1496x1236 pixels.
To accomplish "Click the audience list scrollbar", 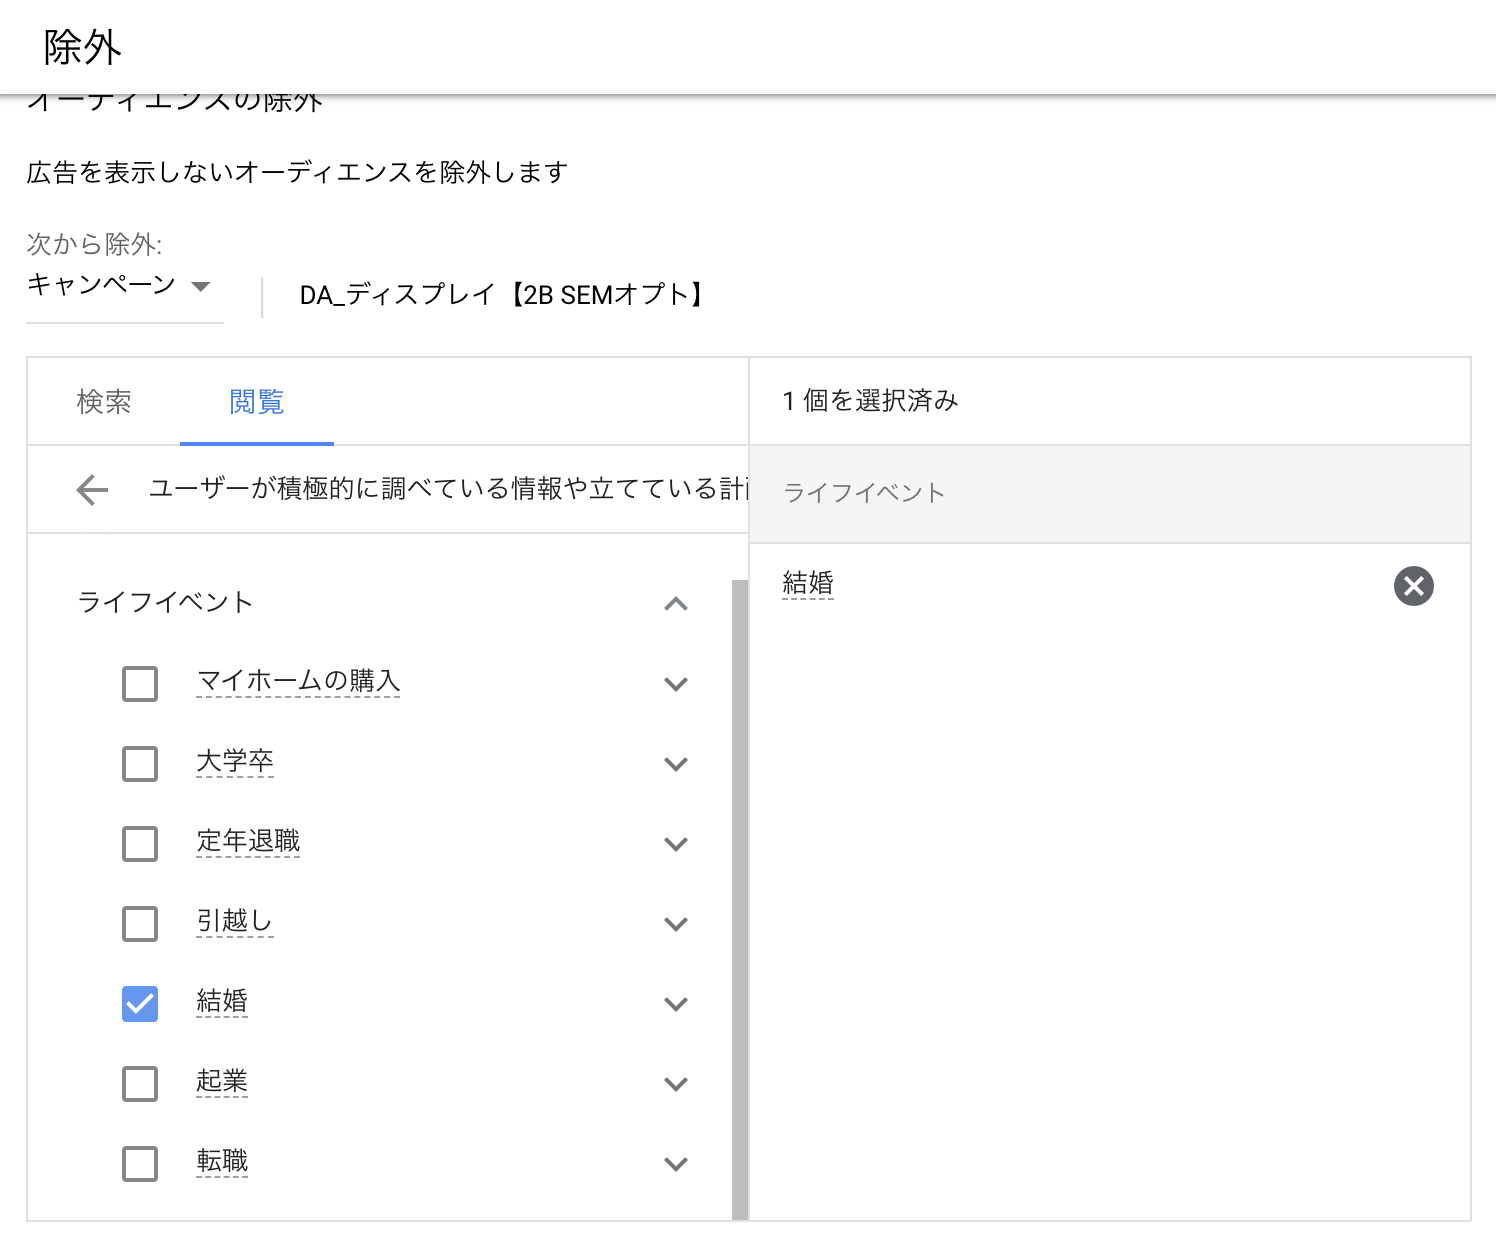I will pos(740,898).
